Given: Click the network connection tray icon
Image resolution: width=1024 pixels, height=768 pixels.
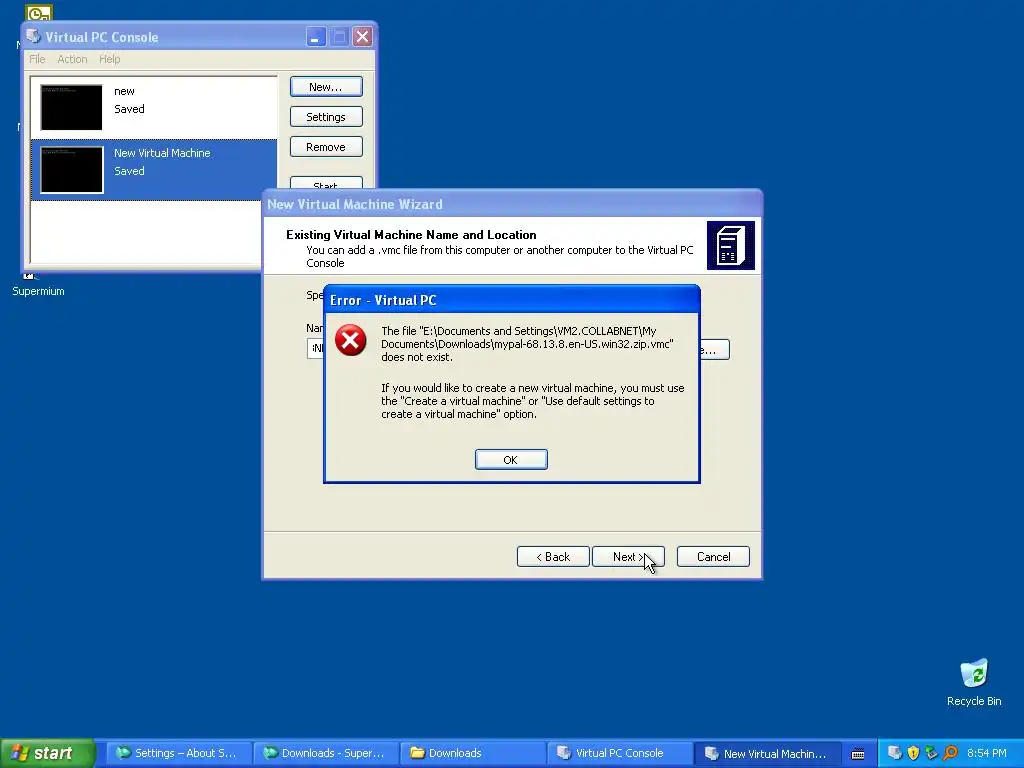Looking at the screenshot, I should click(x=931, y=753).
